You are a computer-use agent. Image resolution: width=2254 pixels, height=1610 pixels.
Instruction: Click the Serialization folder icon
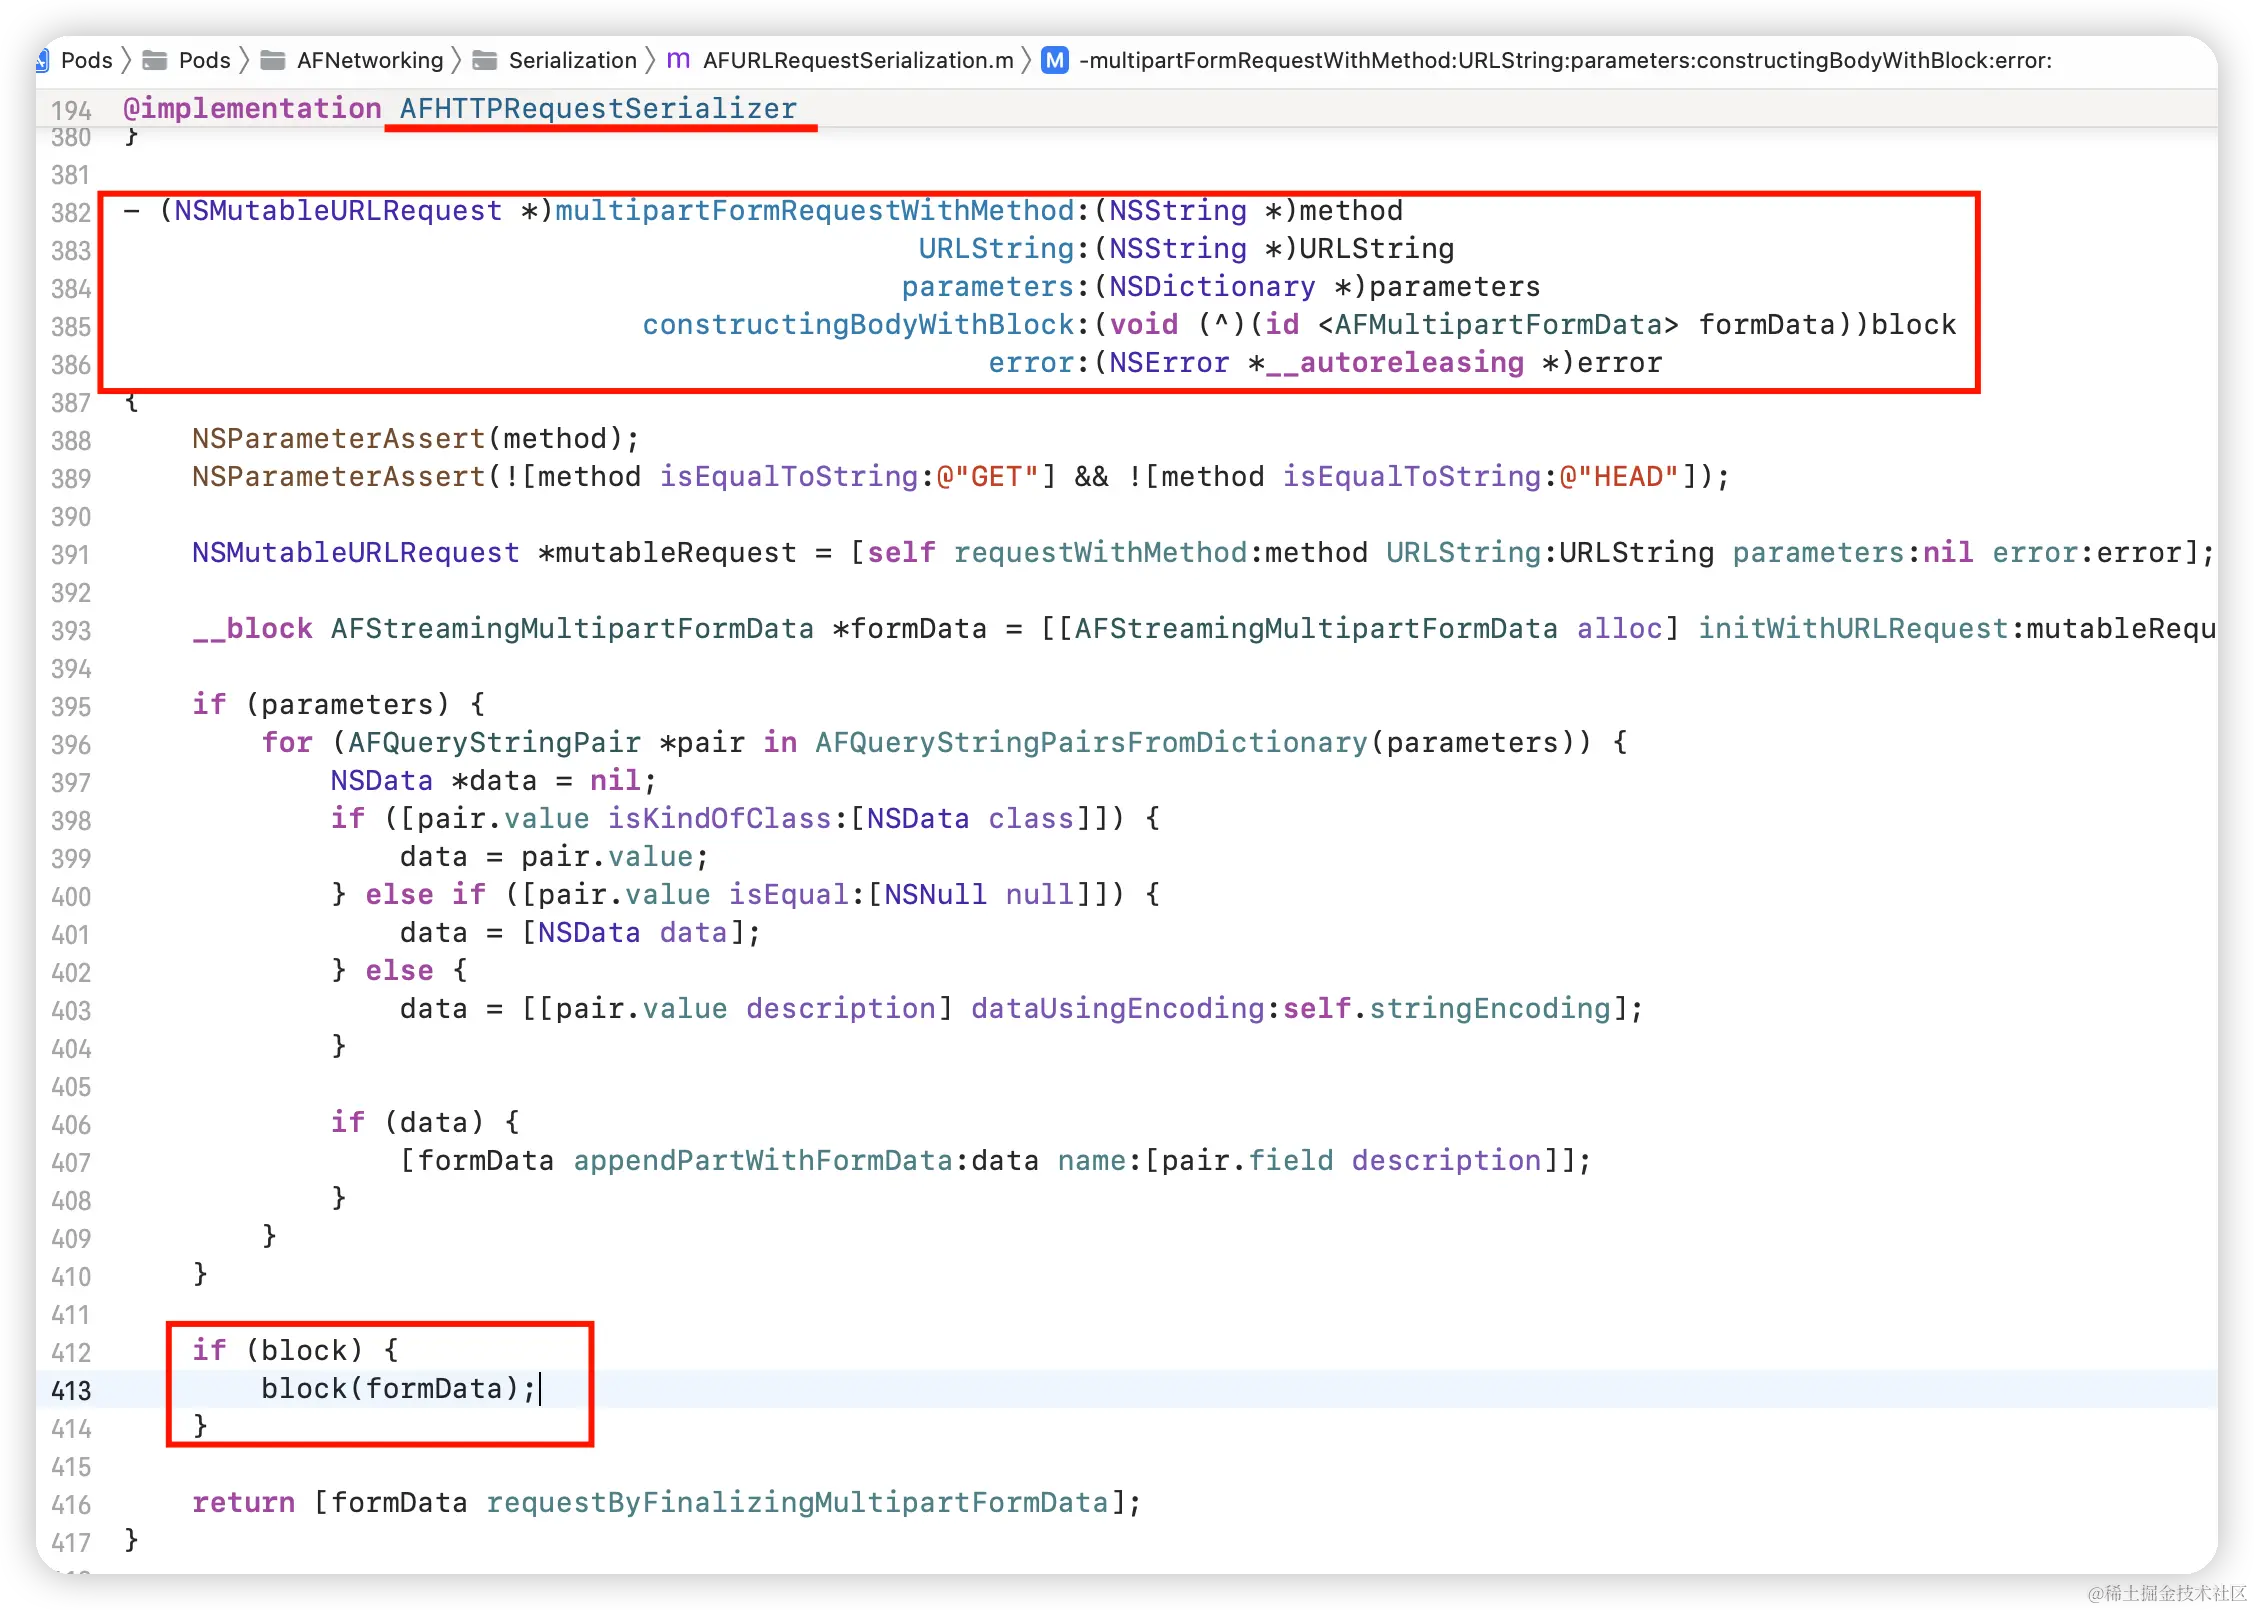coord(485,61)
